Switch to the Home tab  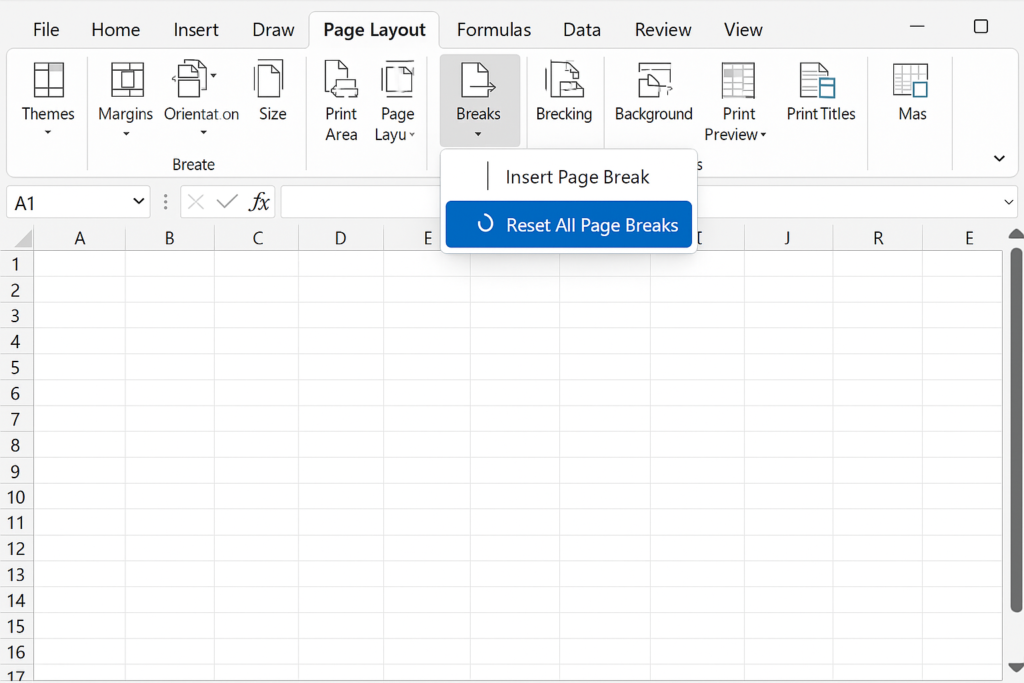pos(116,30)
